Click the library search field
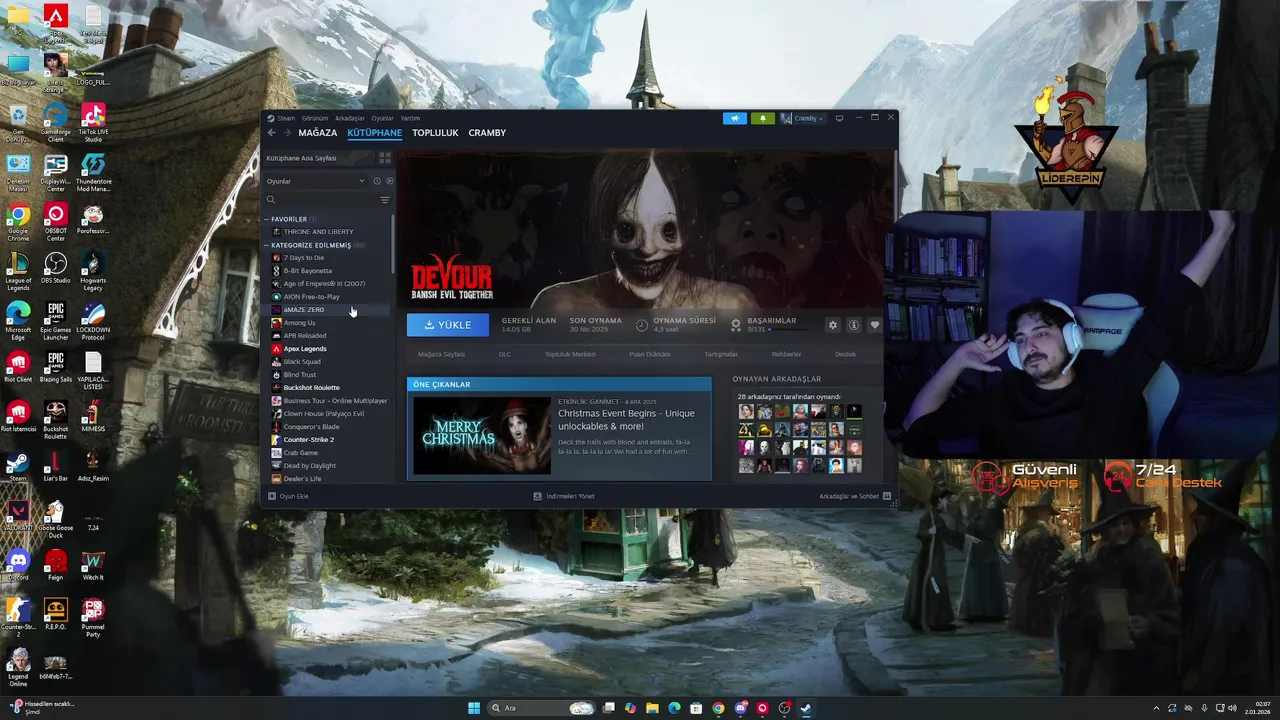The image size is (1280, 720). tap(322, 200)
